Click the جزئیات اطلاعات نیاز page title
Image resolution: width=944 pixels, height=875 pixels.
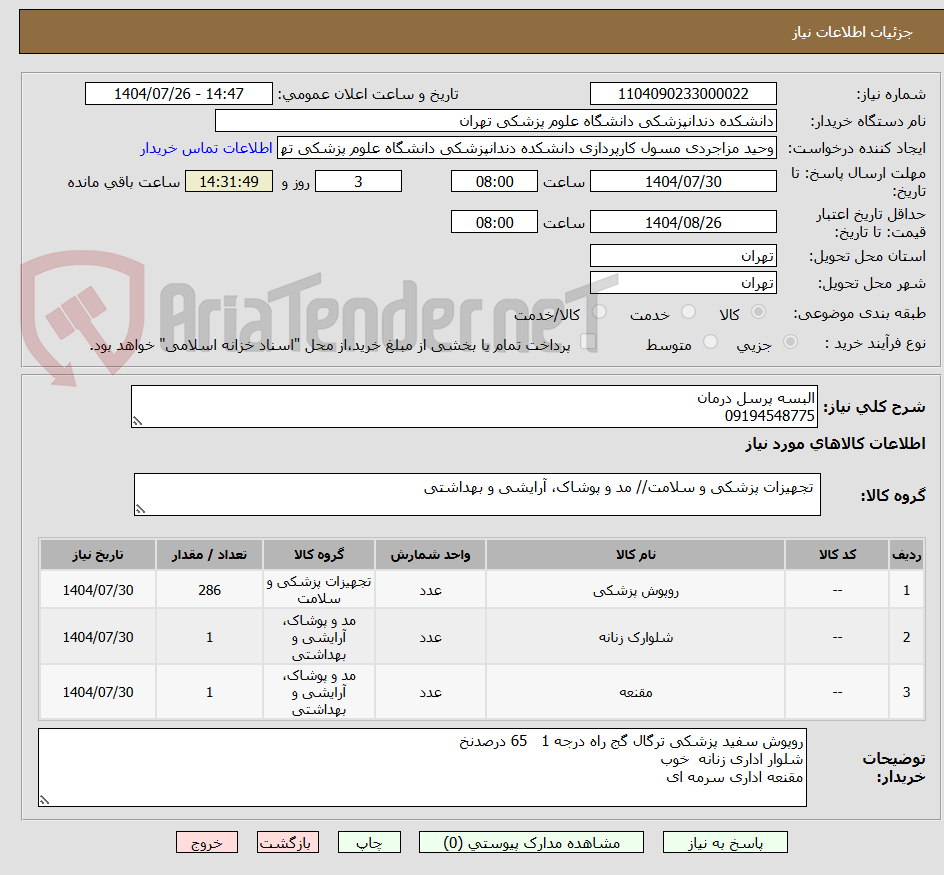coord(851,32)
